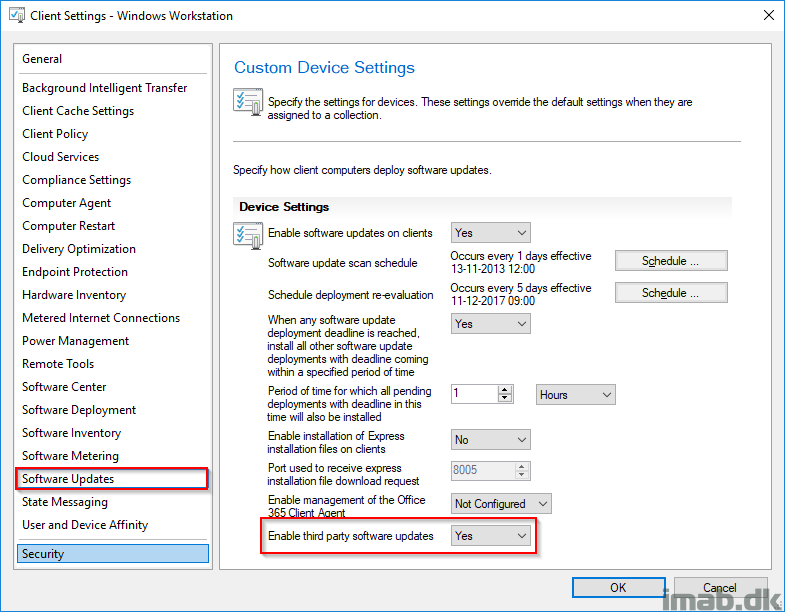Click the Device Settings checklist icon
The image size is (785, 612).
[x=248, y=234]
